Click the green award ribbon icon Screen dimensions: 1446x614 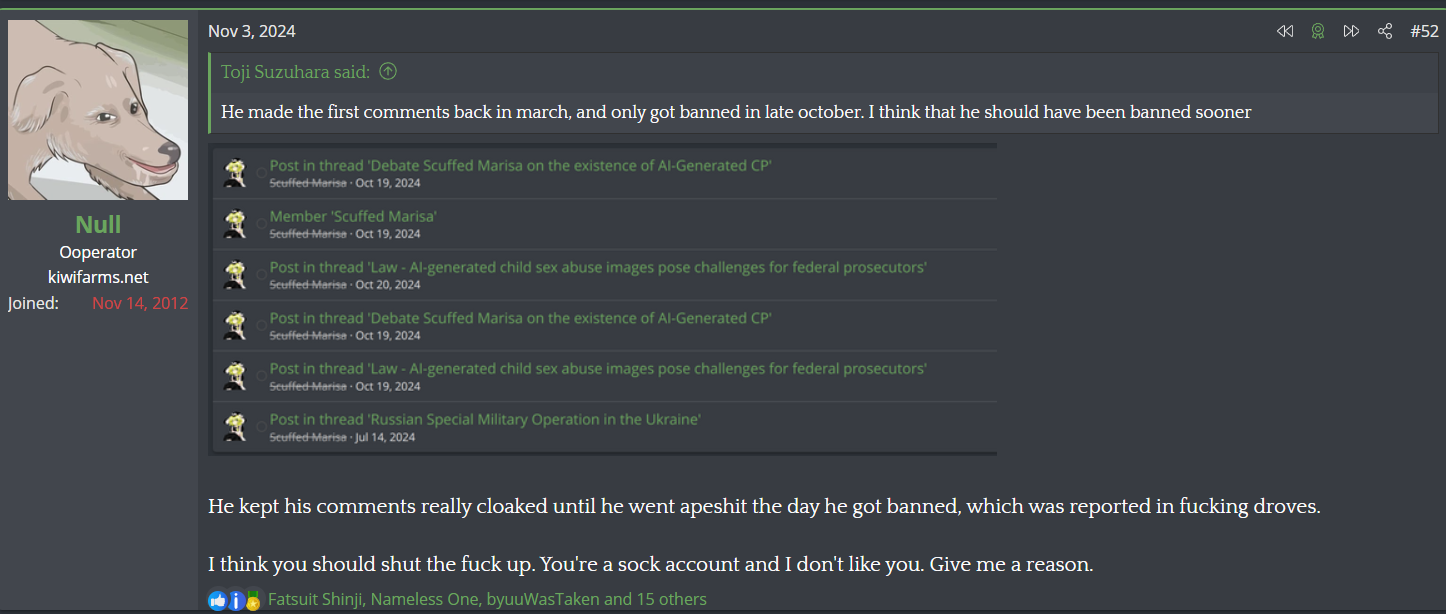click(x=1318, y=31)
